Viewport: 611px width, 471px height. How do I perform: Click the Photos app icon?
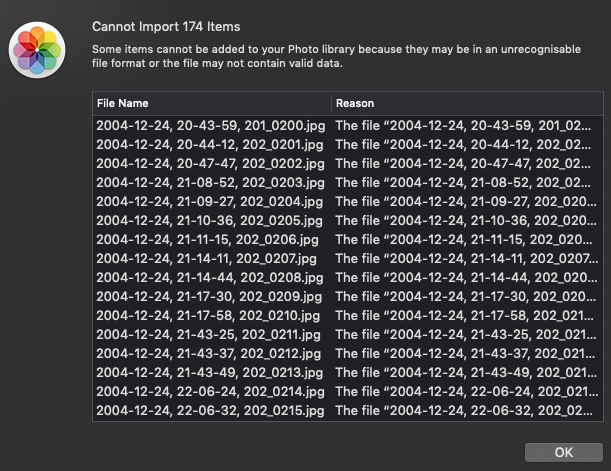point(37,50)
